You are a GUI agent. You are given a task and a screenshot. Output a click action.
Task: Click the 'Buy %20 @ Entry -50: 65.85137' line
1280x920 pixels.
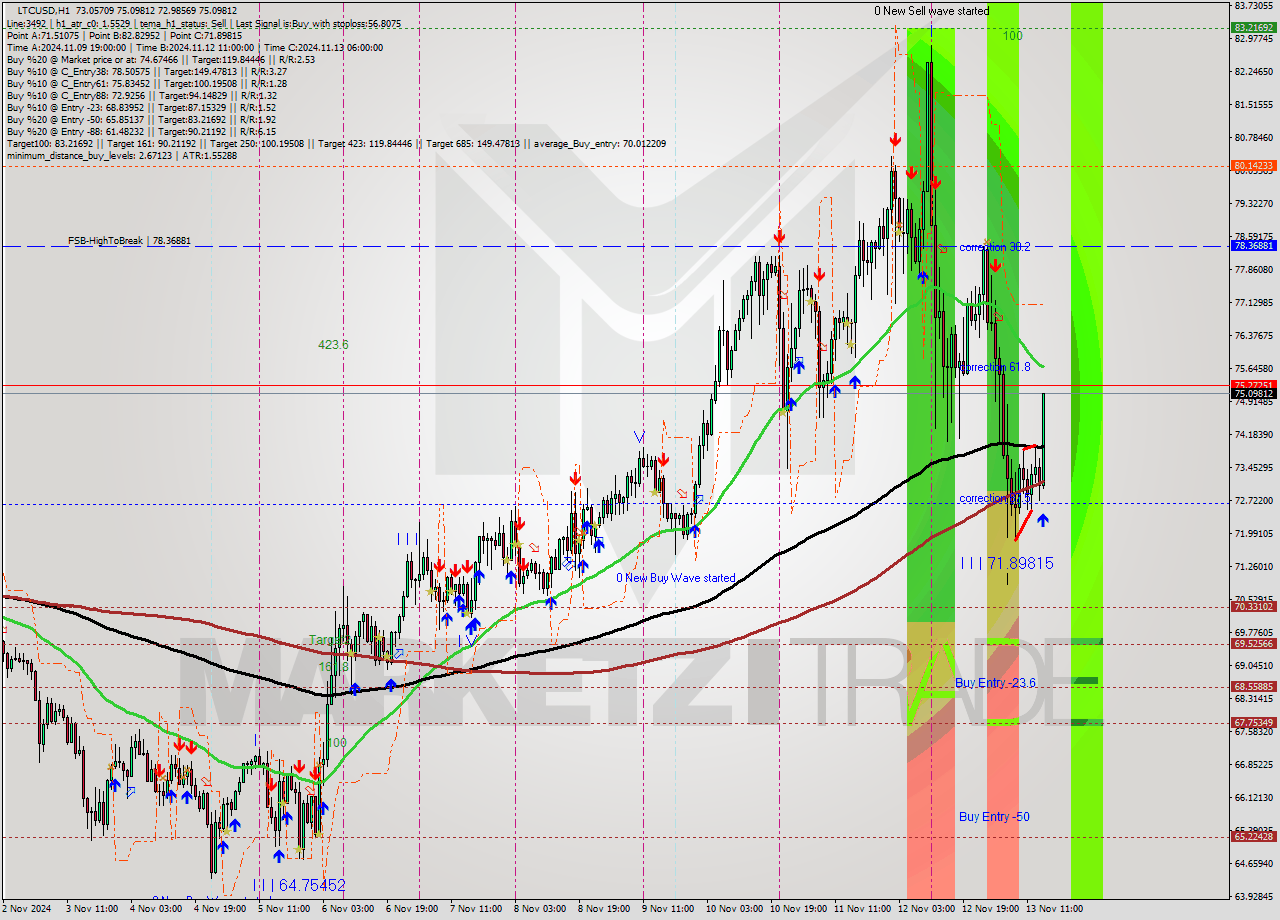[142, 119]
